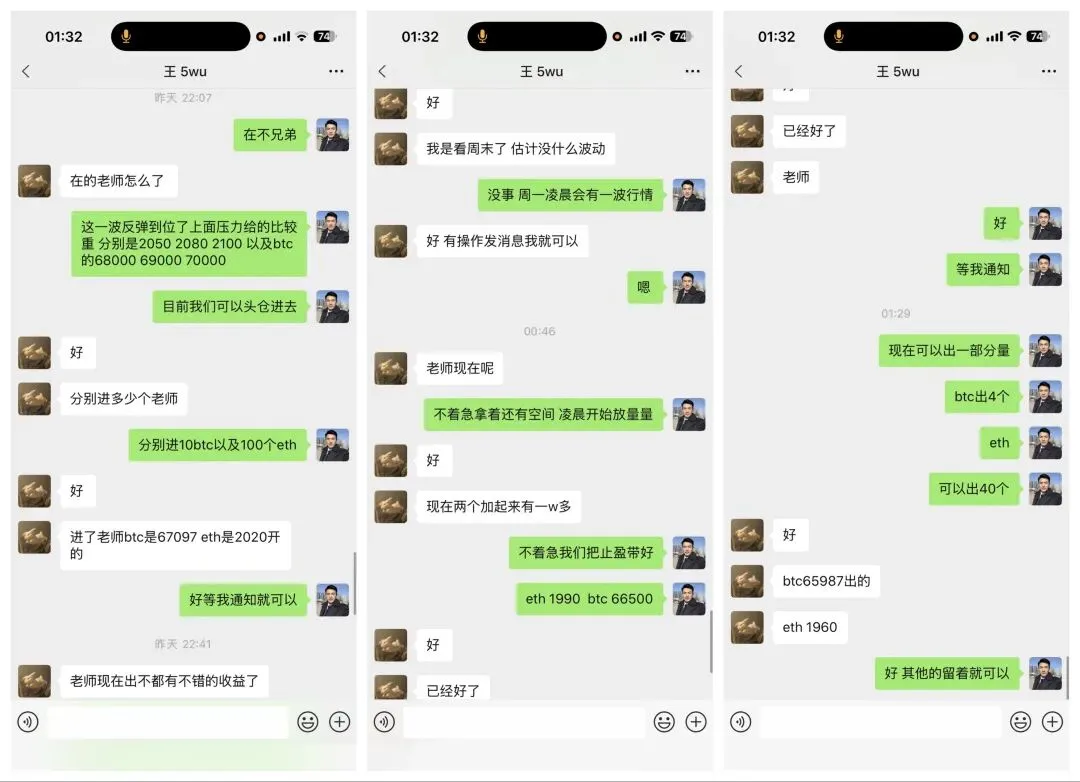The width and height of the screenshot is (1080, 782).
Task: Tap sender avatar beside '在不兄弟' message
Action: 333,134
